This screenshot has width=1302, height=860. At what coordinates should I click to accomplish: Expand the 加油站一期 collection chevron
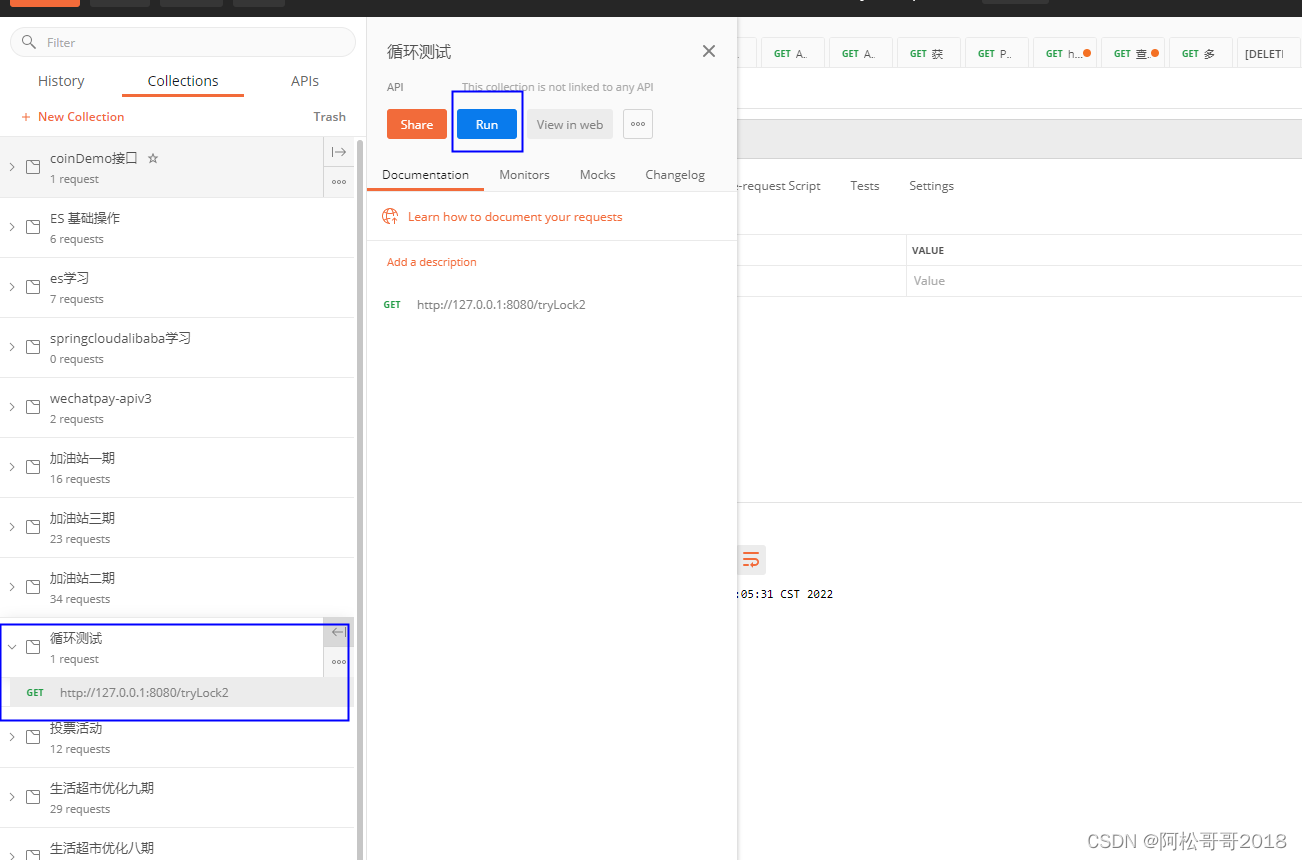pos(12,467)
